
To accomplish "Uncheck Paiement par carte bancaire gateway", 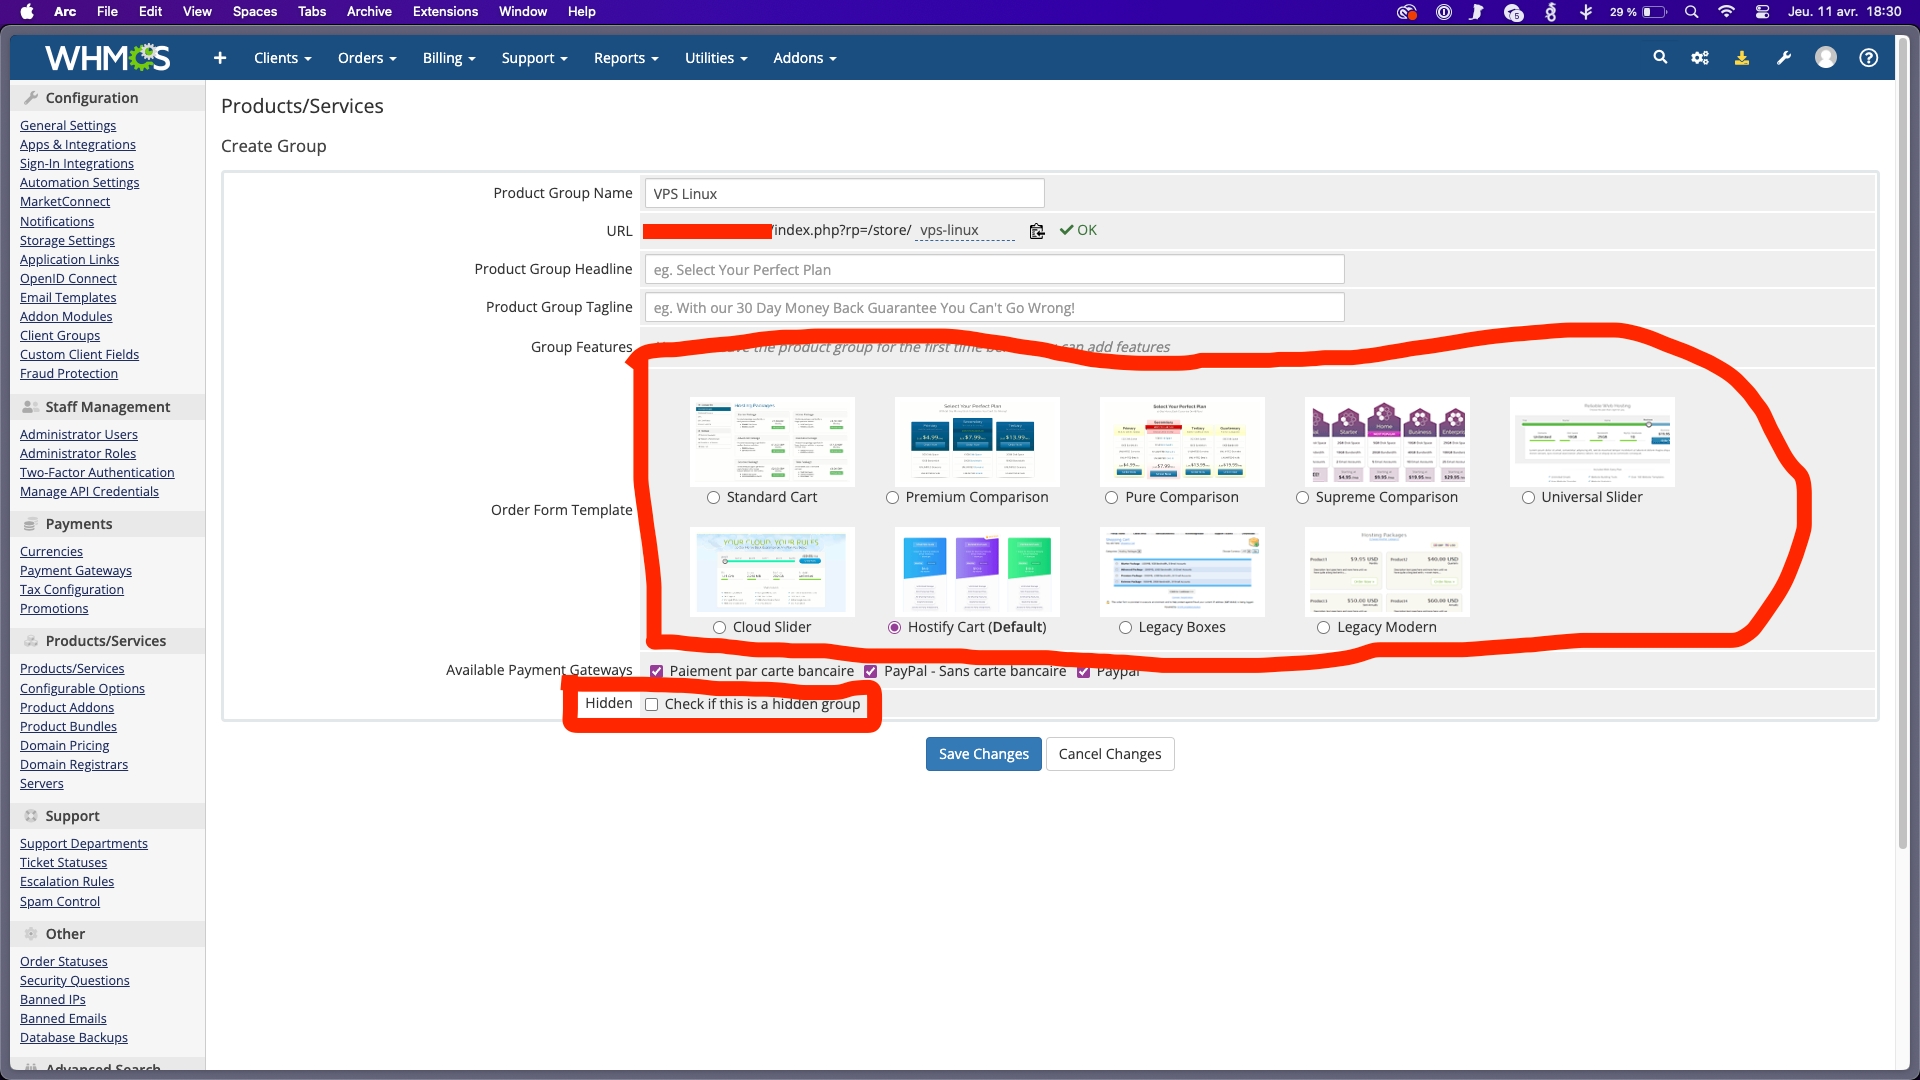I will (x=656, y=672).
